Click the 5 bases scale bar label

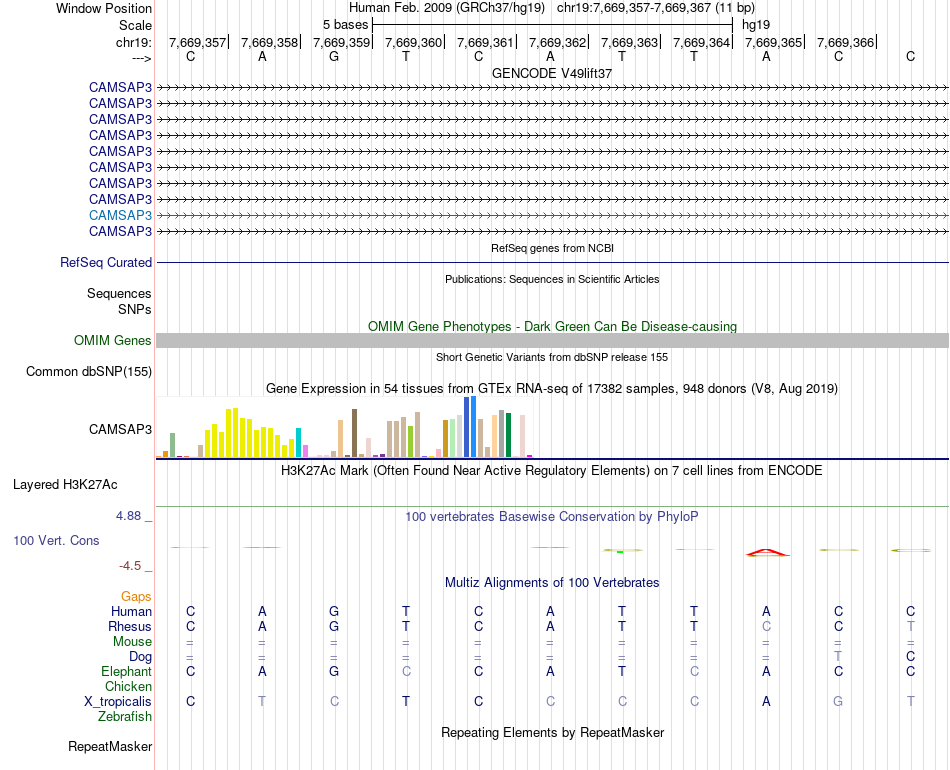[345, 25]
